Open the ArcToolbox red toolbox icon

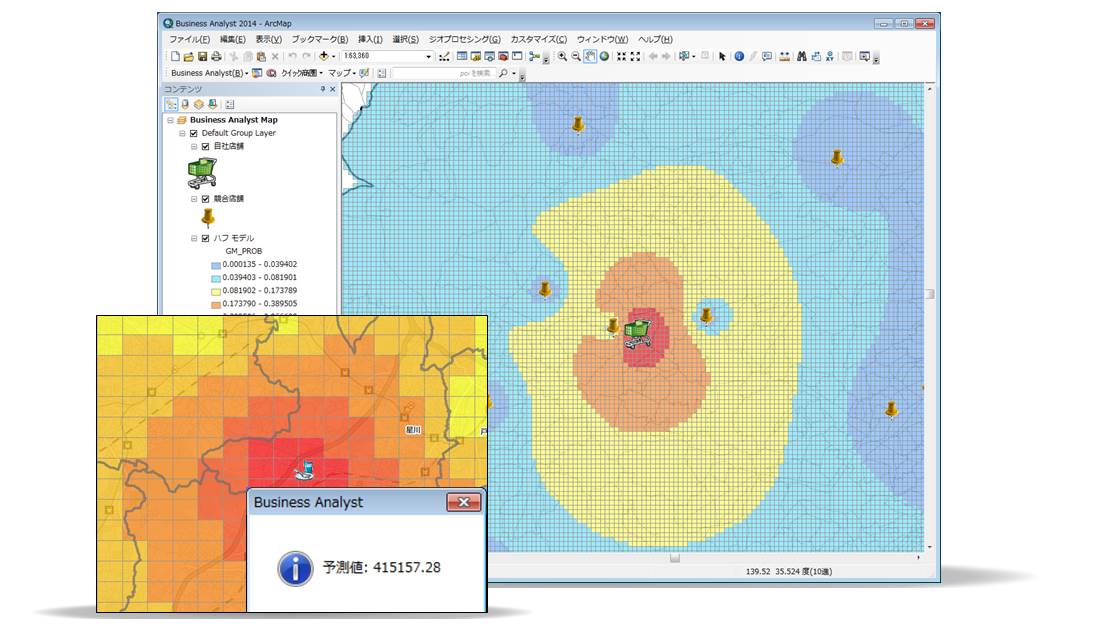pos(503,57)
